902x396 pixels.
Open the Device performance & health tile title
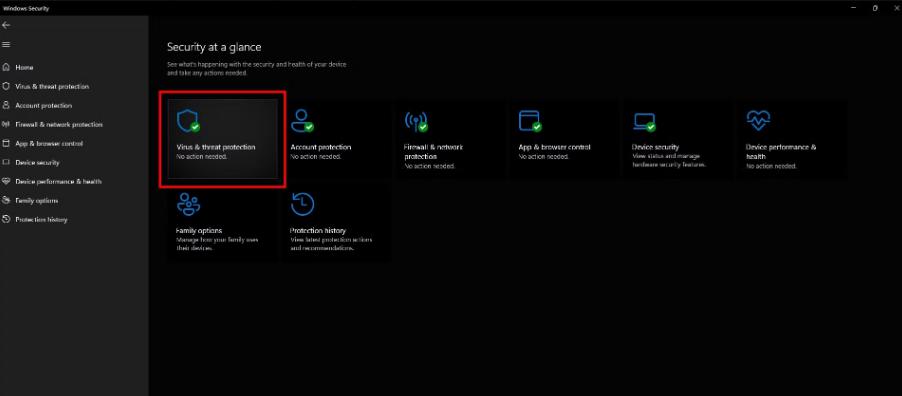coord(781,151)
